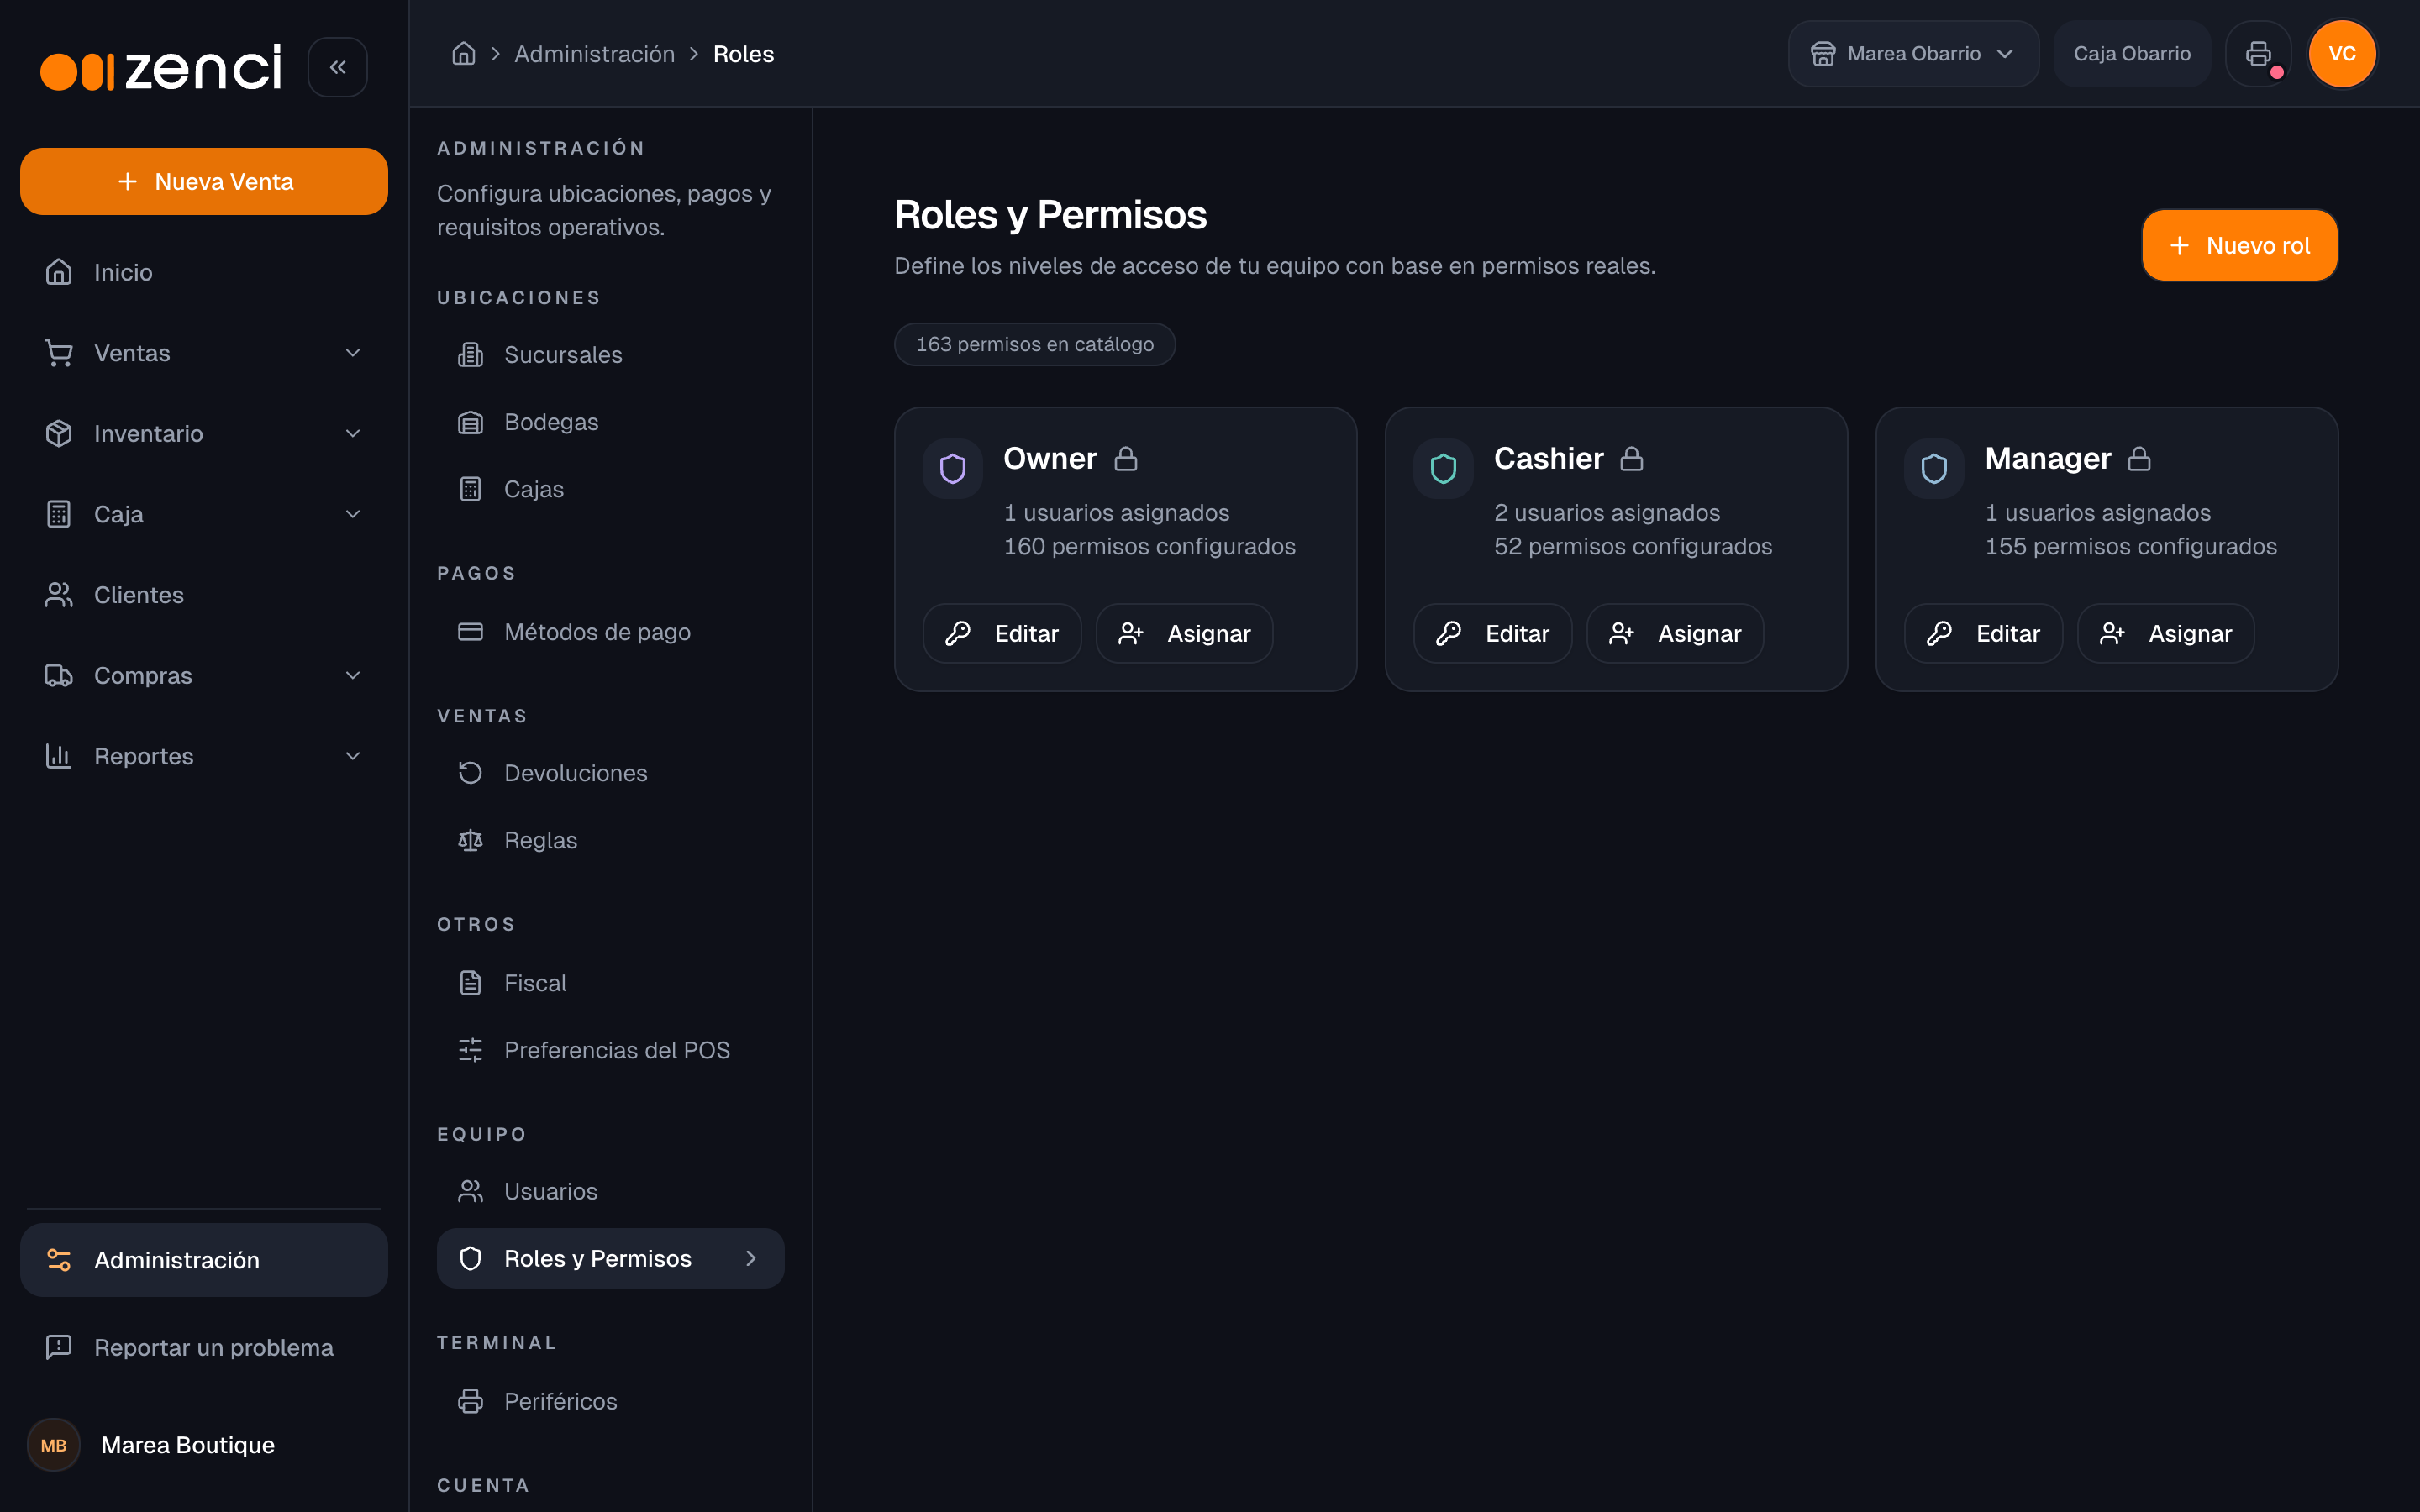Viewport: 2420px width, 1512px height.
Task: Click the zenci logo
Action: click(x=161, y=68)
